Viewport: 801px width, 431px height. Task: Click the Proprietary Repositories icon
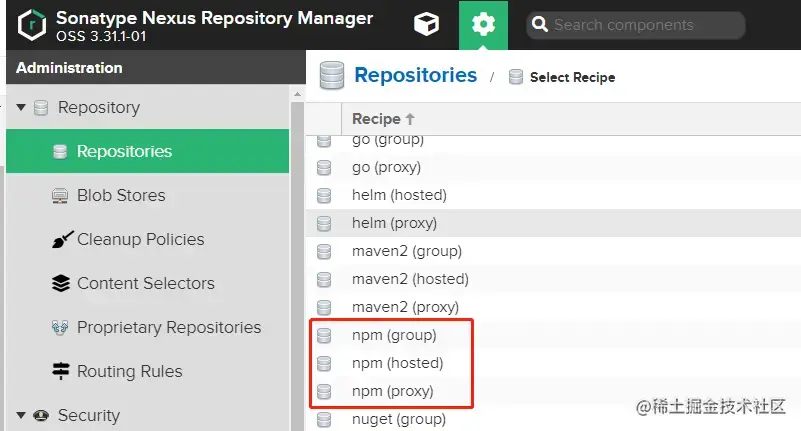click(60, 327)
